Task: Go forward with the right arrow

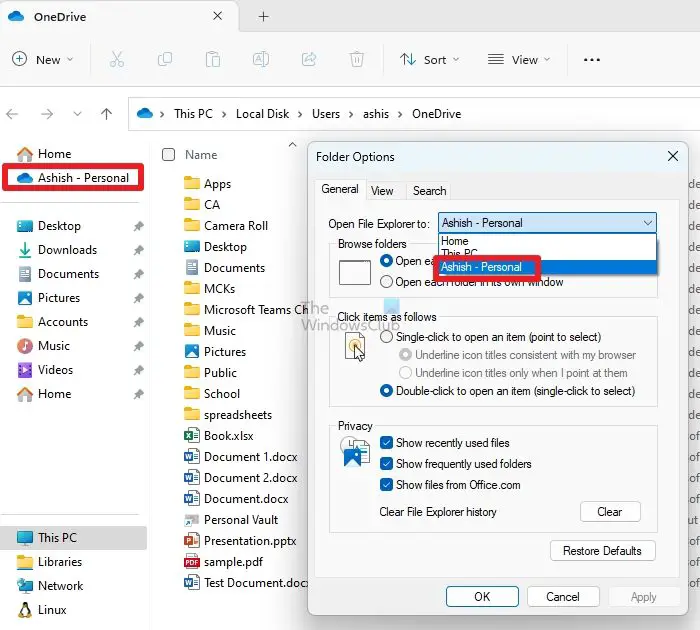Action: 46,114
